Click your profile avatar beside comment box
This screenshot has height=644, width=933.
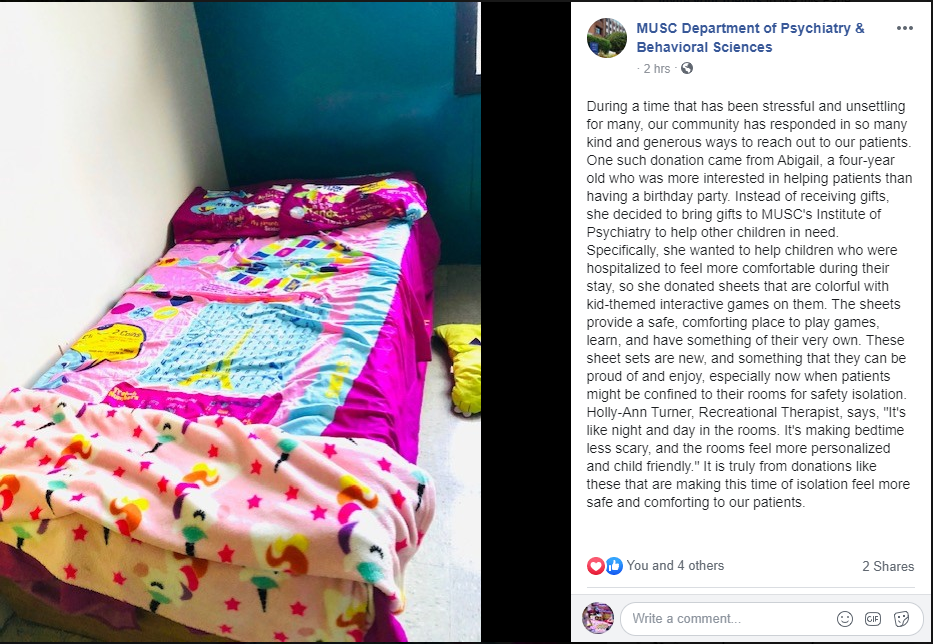pos(597,618)
